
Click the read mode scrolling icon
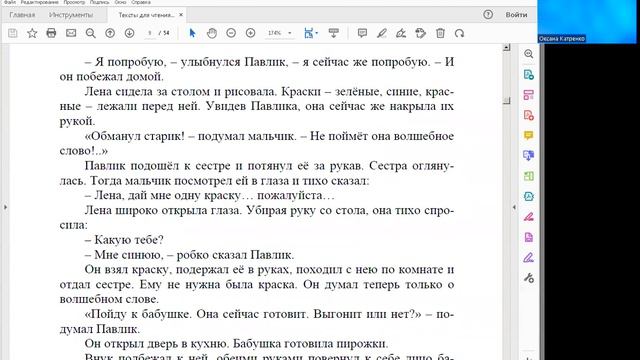click(x=333, y=33)
